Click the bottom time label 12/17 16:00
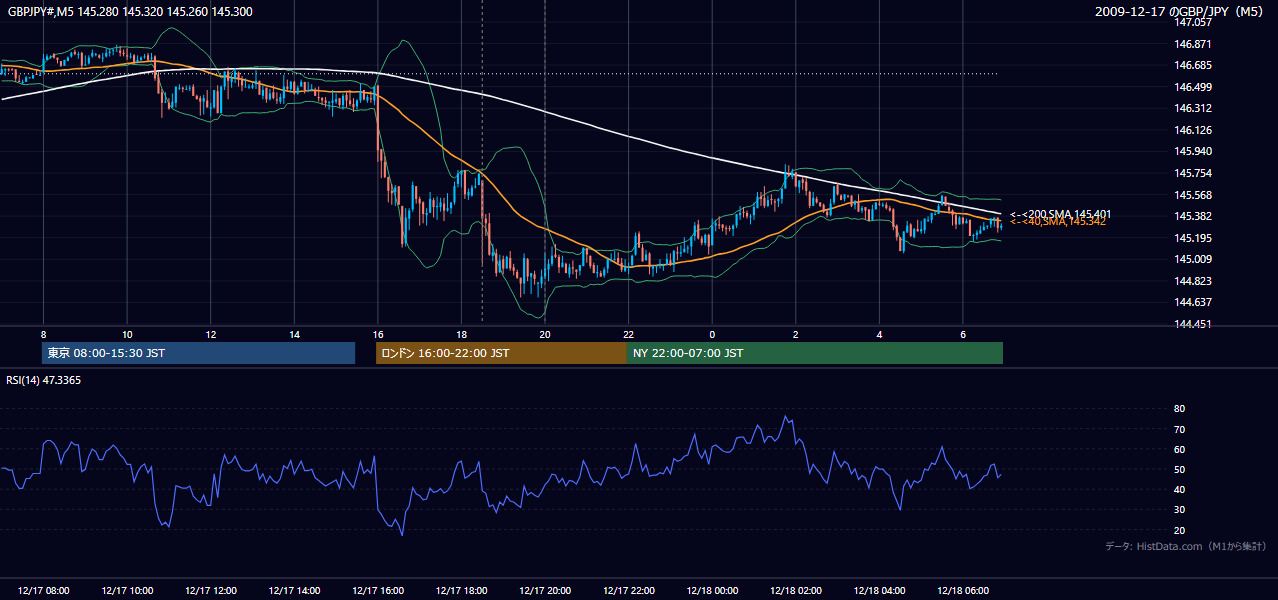The width and height of the screenshot is (1278, 600). tap(377, 591)
